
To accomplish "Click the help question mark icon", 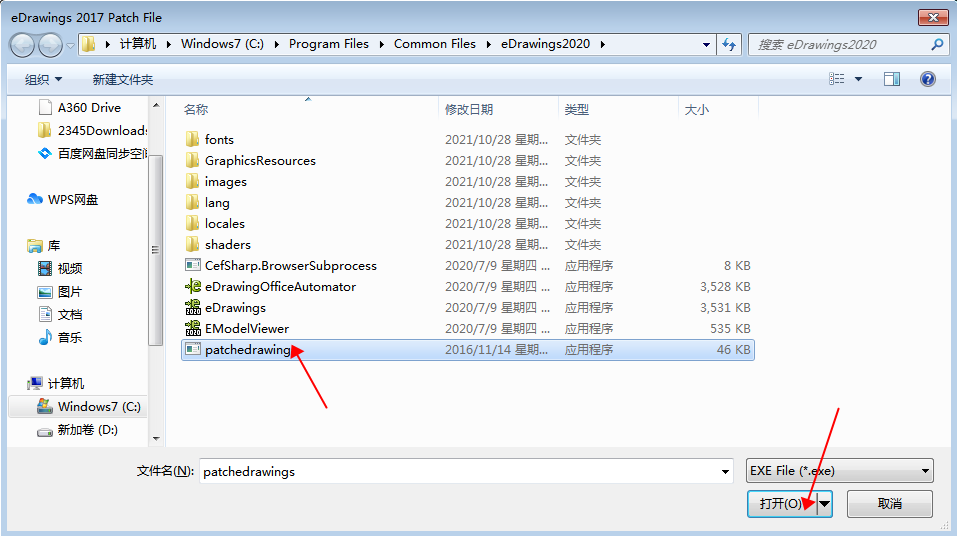I will click(928, 79).
